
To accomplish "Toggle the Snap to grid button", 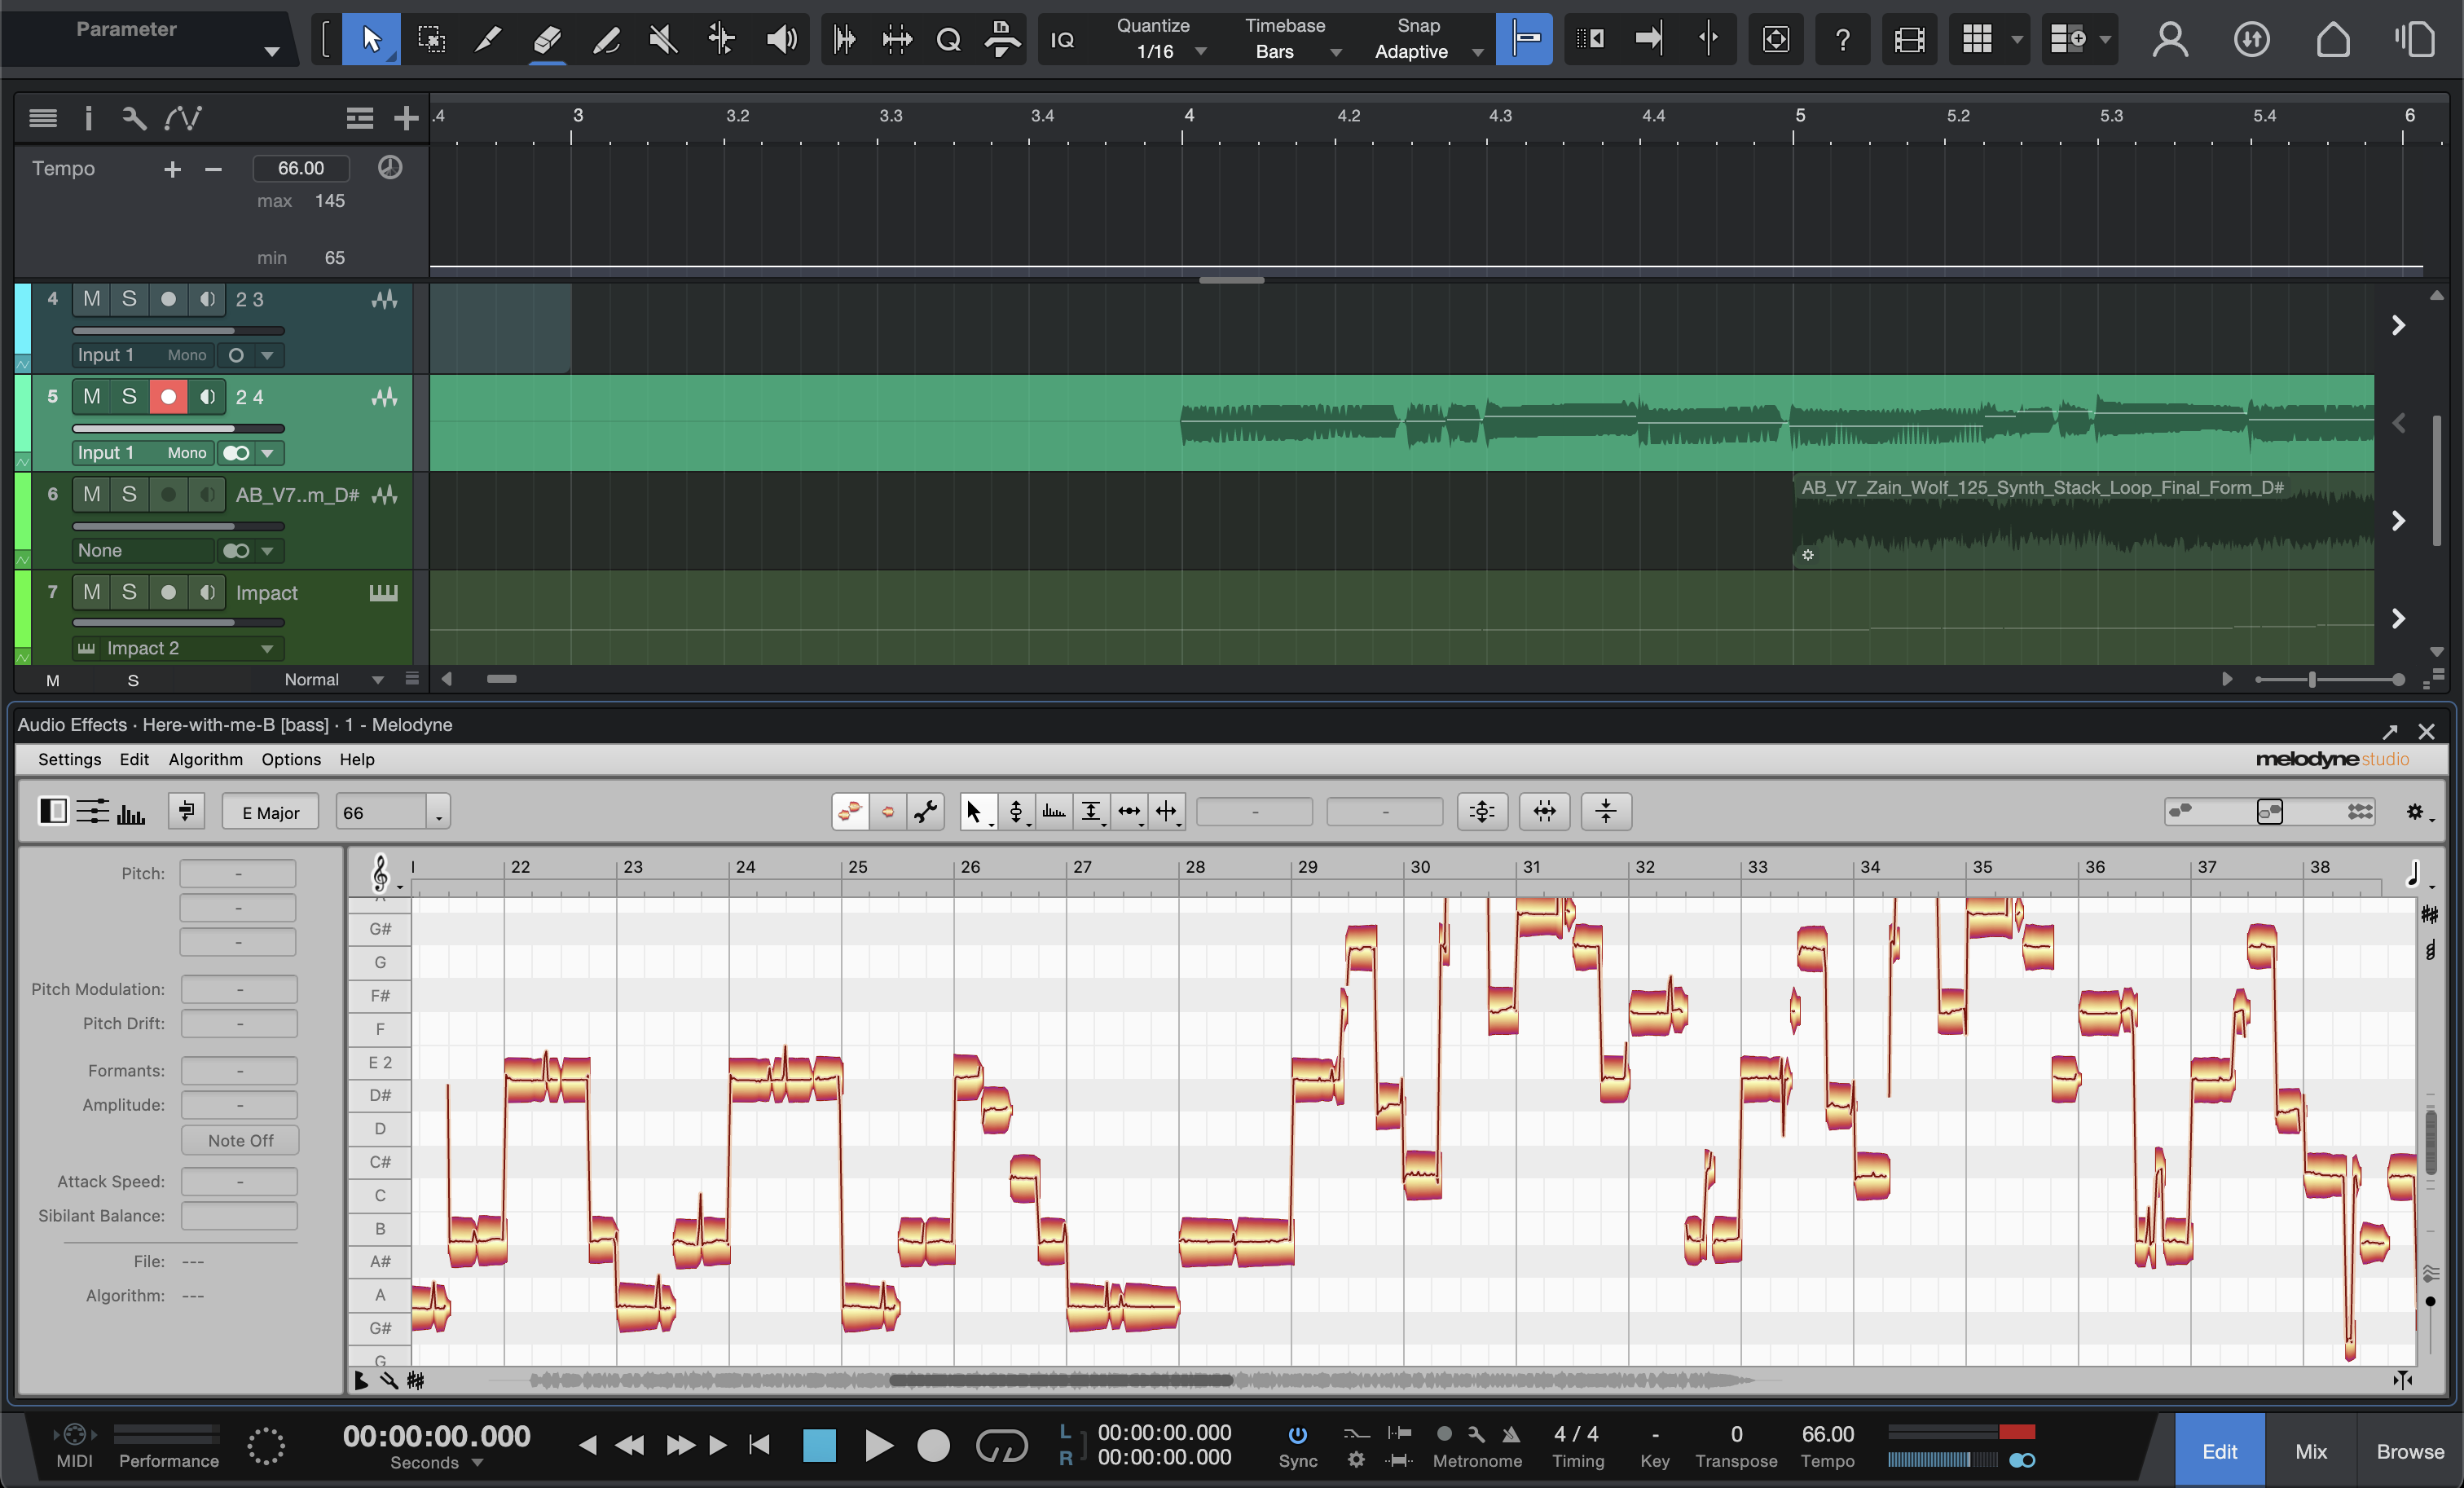I will pos(1524,39).
